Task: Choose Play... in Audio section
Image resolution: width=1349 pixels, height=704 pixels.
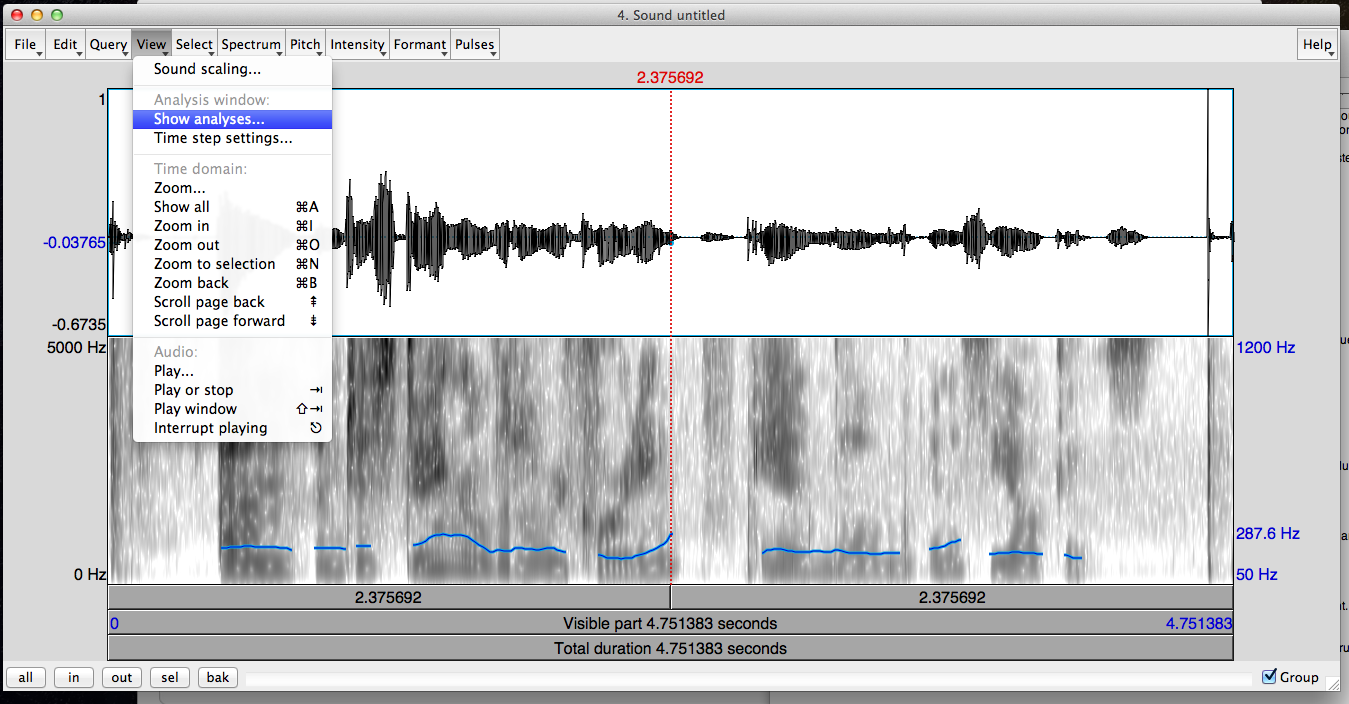Action: pyautogui.click(x=232, y=371)
